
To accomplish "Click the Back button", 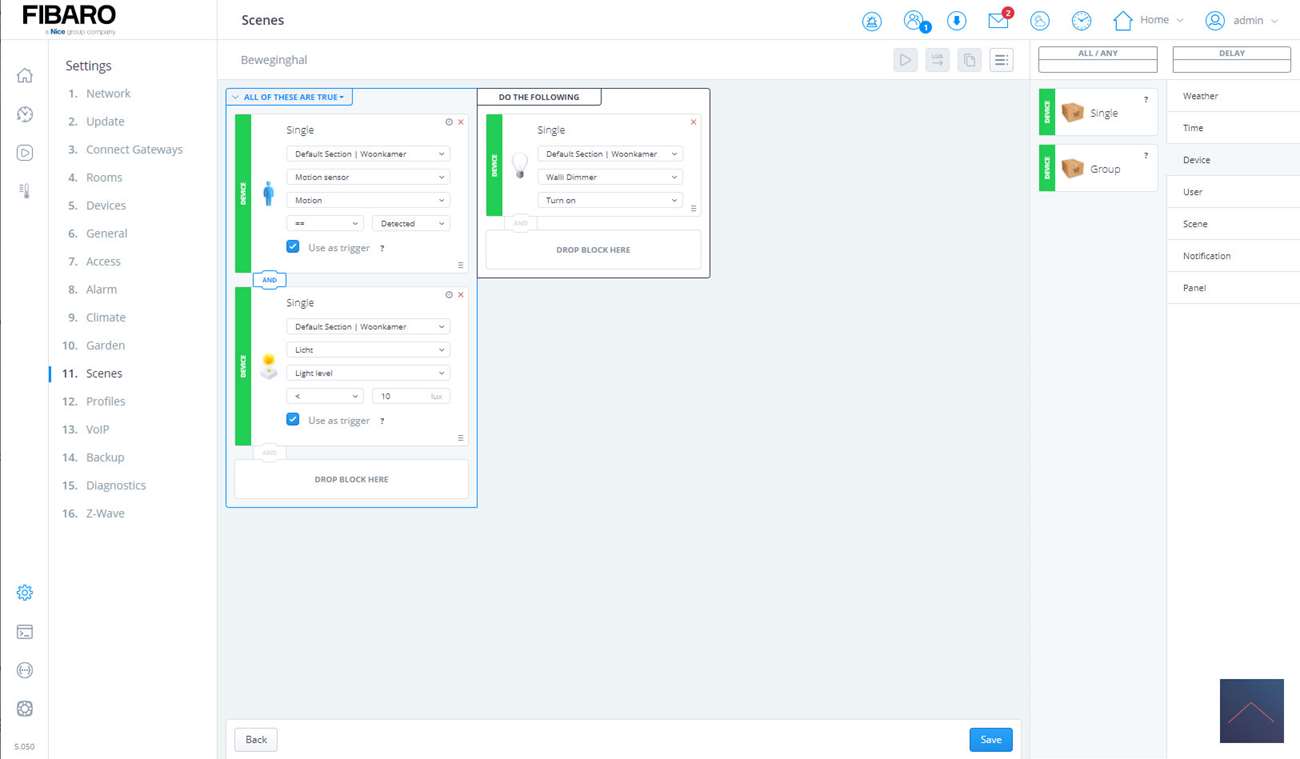I will point(256,739).
